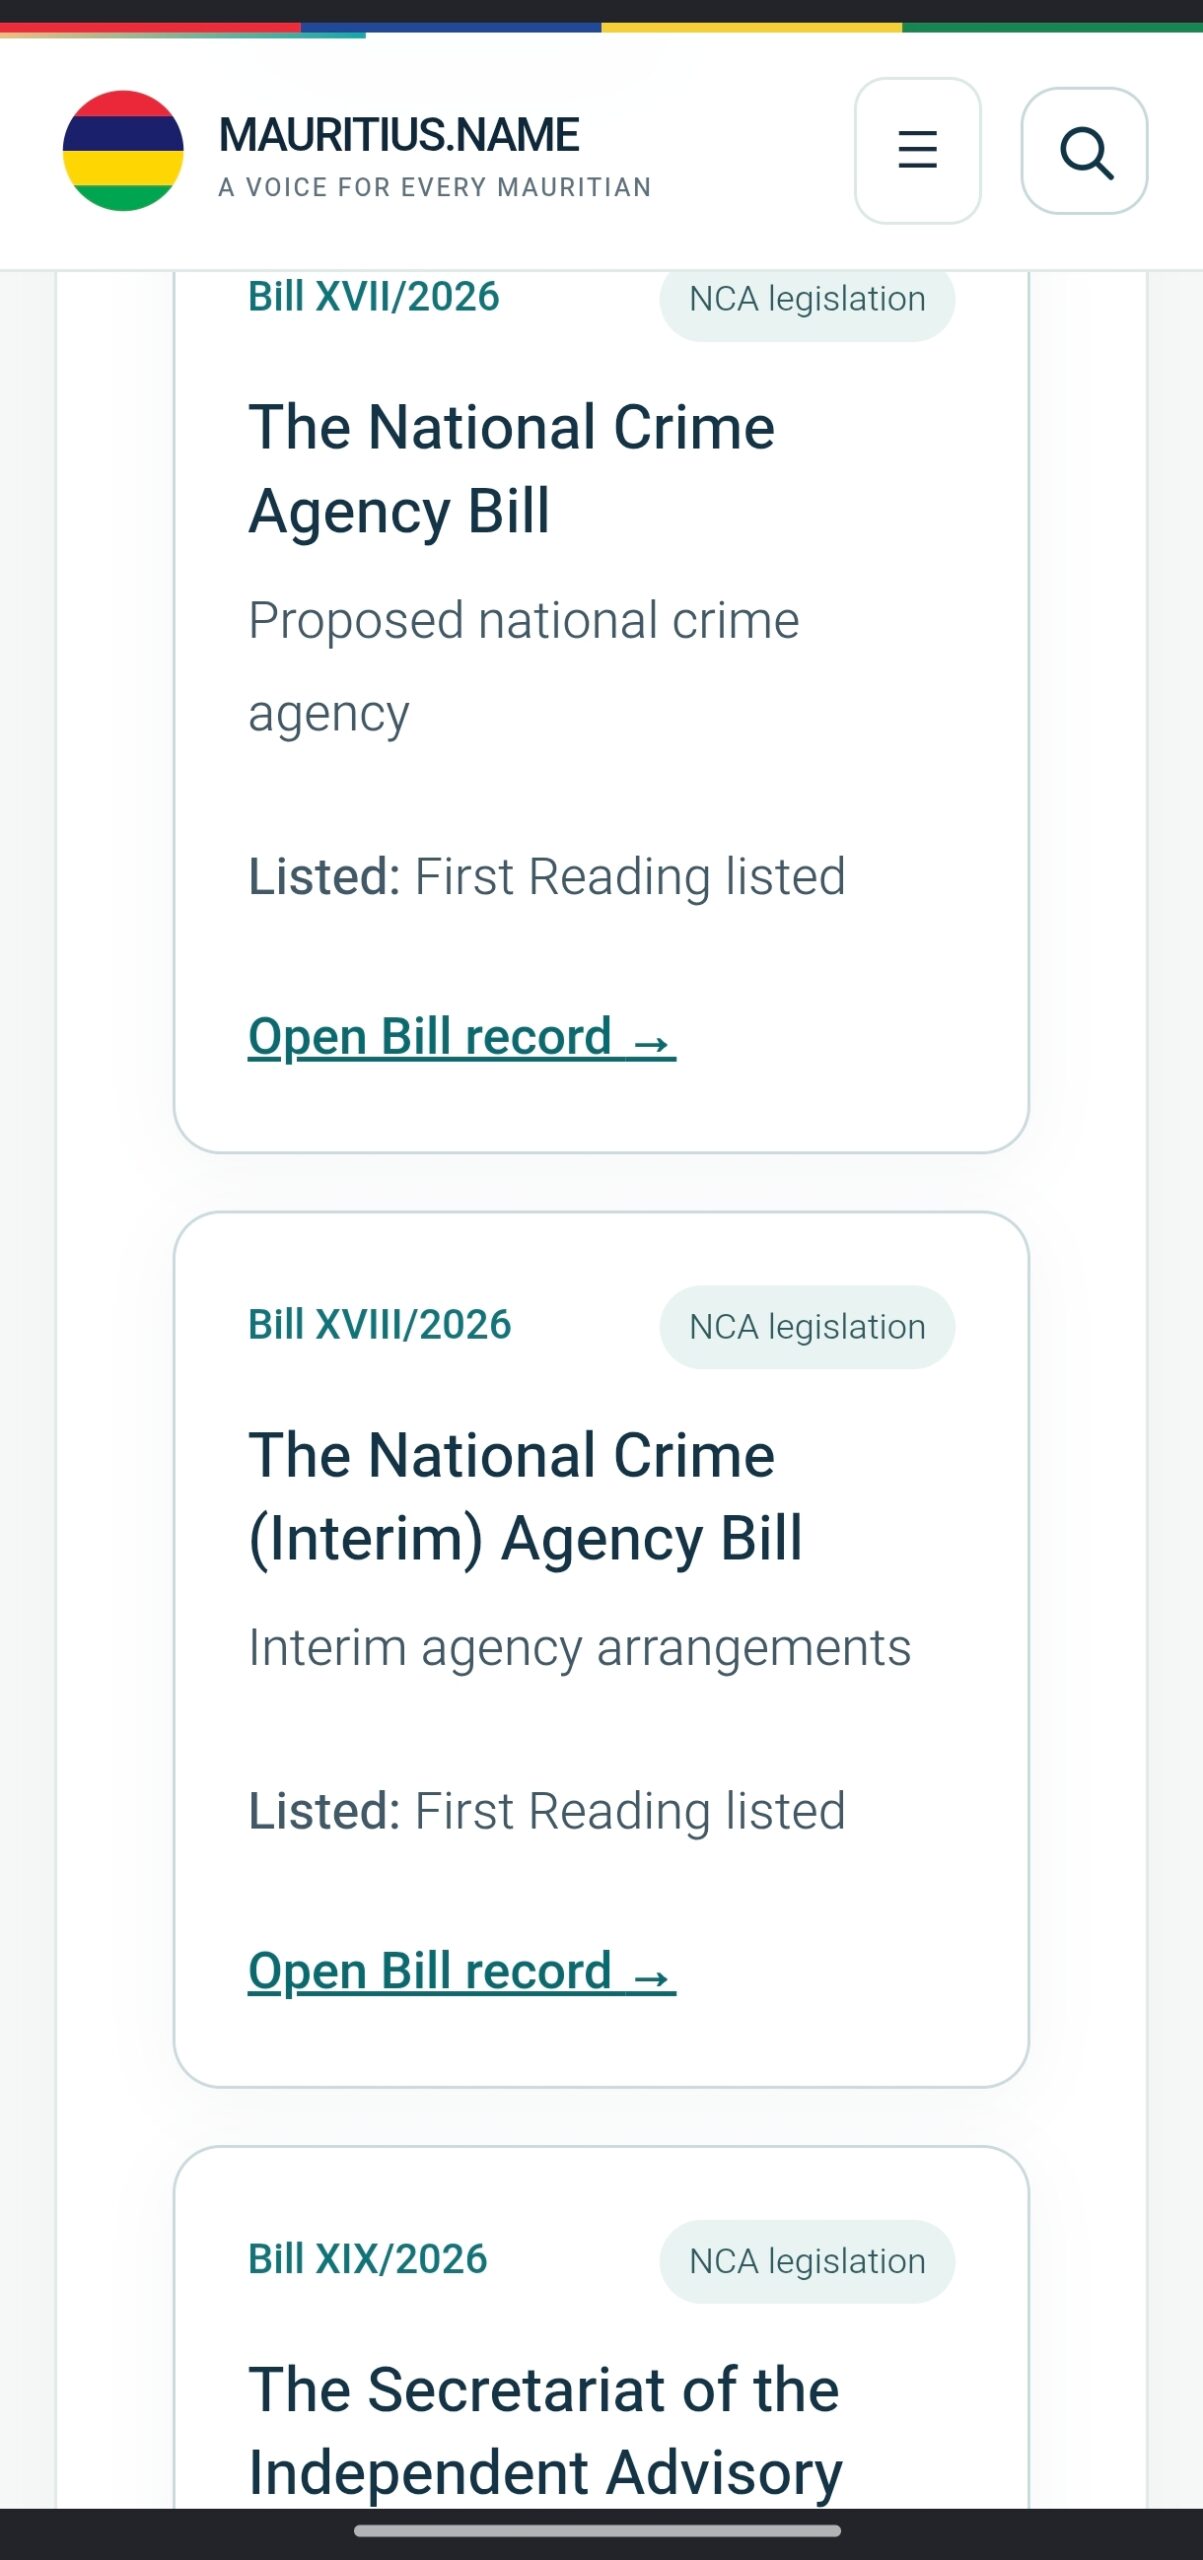Tap Bill XVIII/2026 label
This screenshot has width=1203, height=2560.
tap(380, 1325)
